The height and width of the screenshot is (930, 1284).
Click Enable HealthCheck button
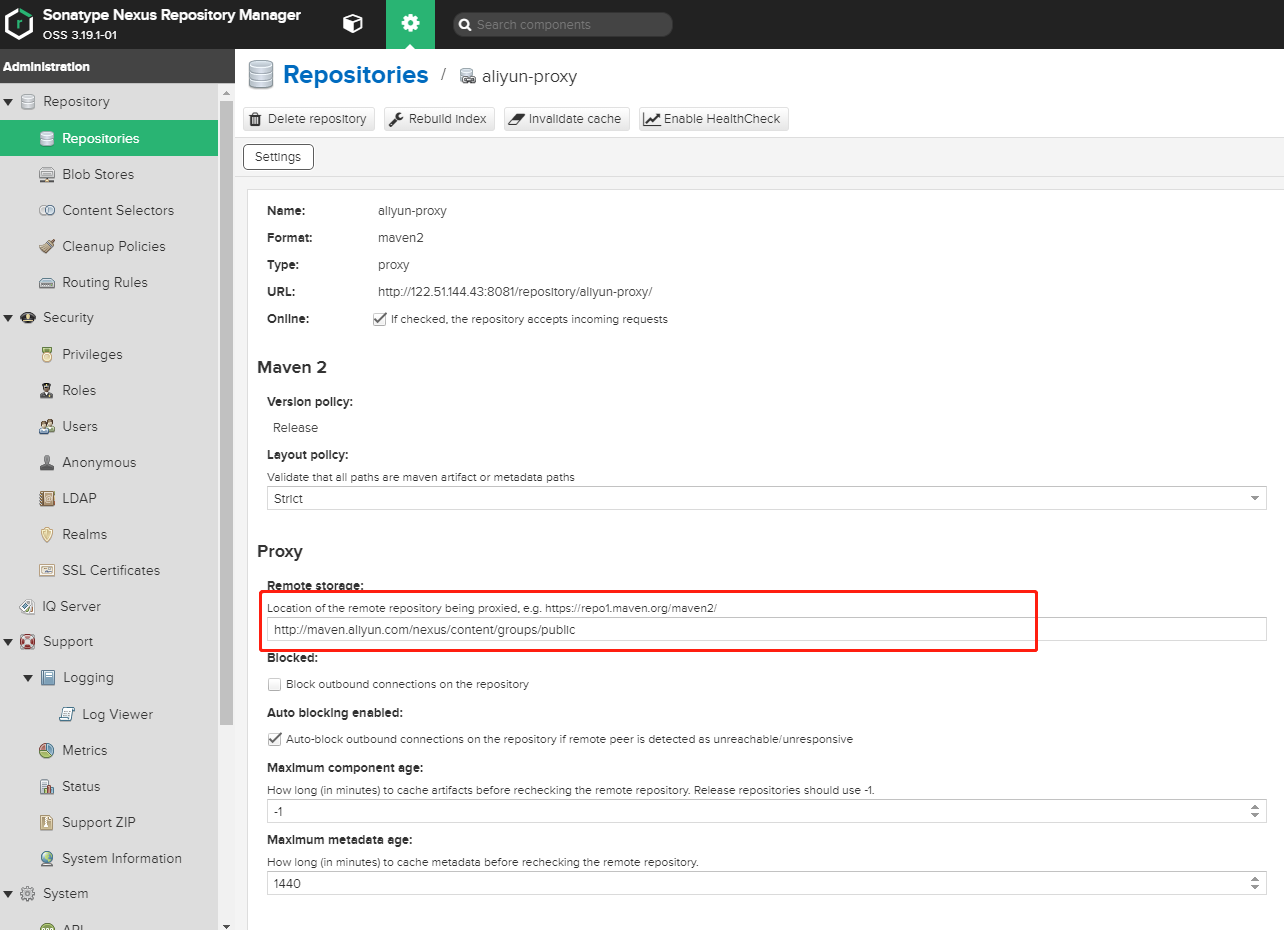tap(714, 119)
